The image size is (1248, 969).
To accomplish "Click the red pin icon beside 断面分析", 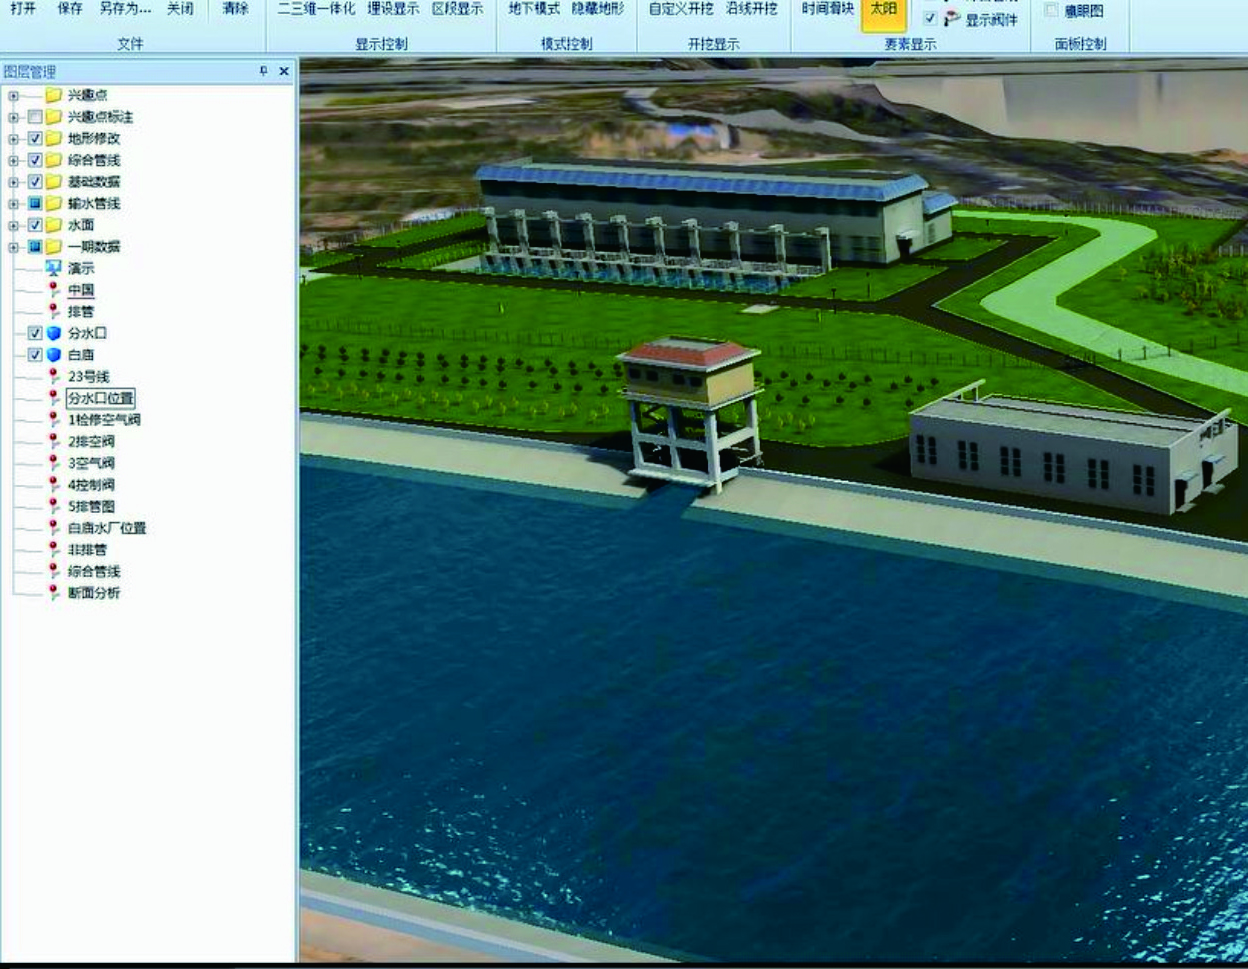I will (54, 593).
